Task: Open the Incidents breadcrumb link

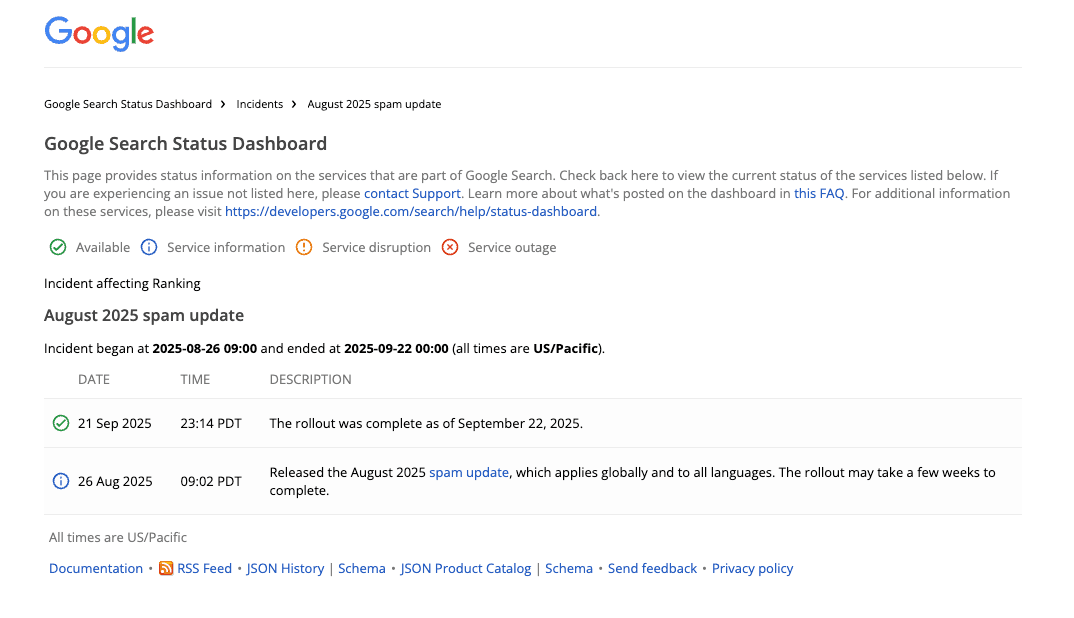Action: (x=260, y=104)
